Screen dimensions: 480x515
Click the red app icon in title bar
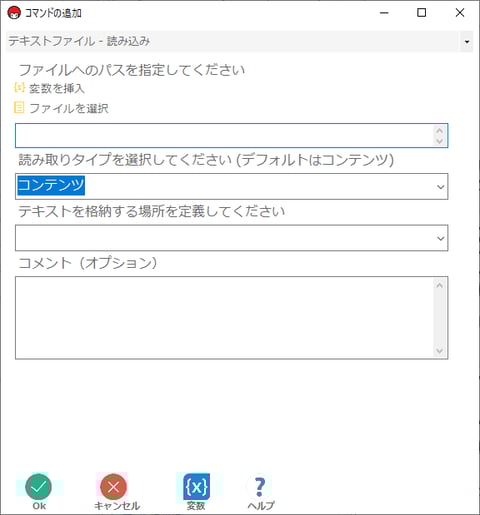(x=14, y=13)
